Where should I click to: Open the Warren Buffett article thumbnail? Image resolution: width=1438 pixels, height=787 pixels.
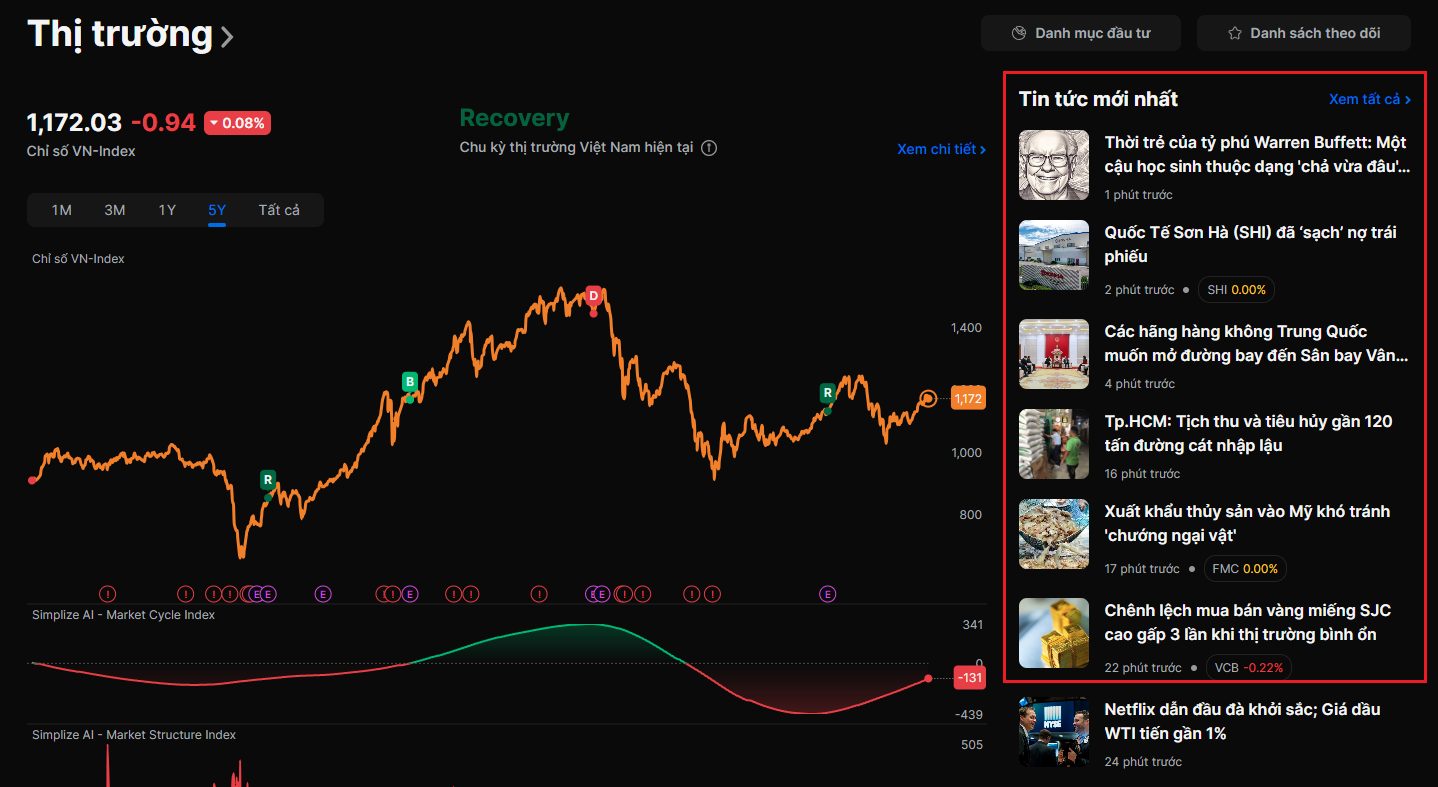[1054, 165]
